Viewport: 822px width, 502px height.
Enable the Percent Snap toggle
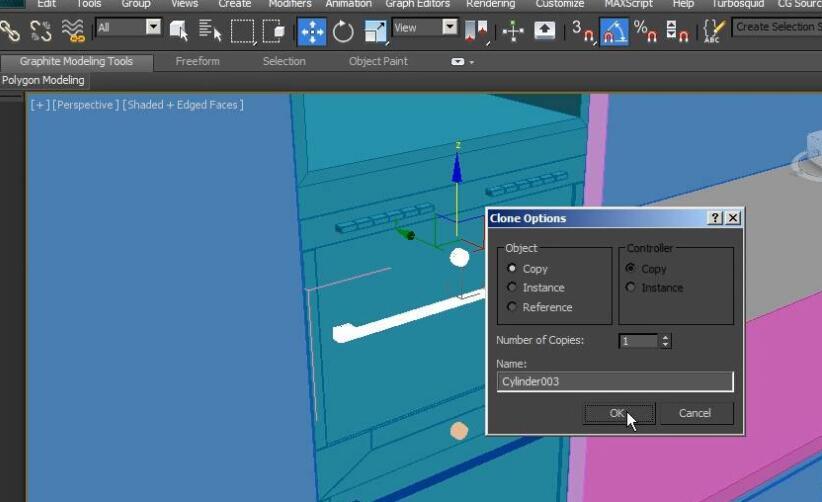(645, 31)
